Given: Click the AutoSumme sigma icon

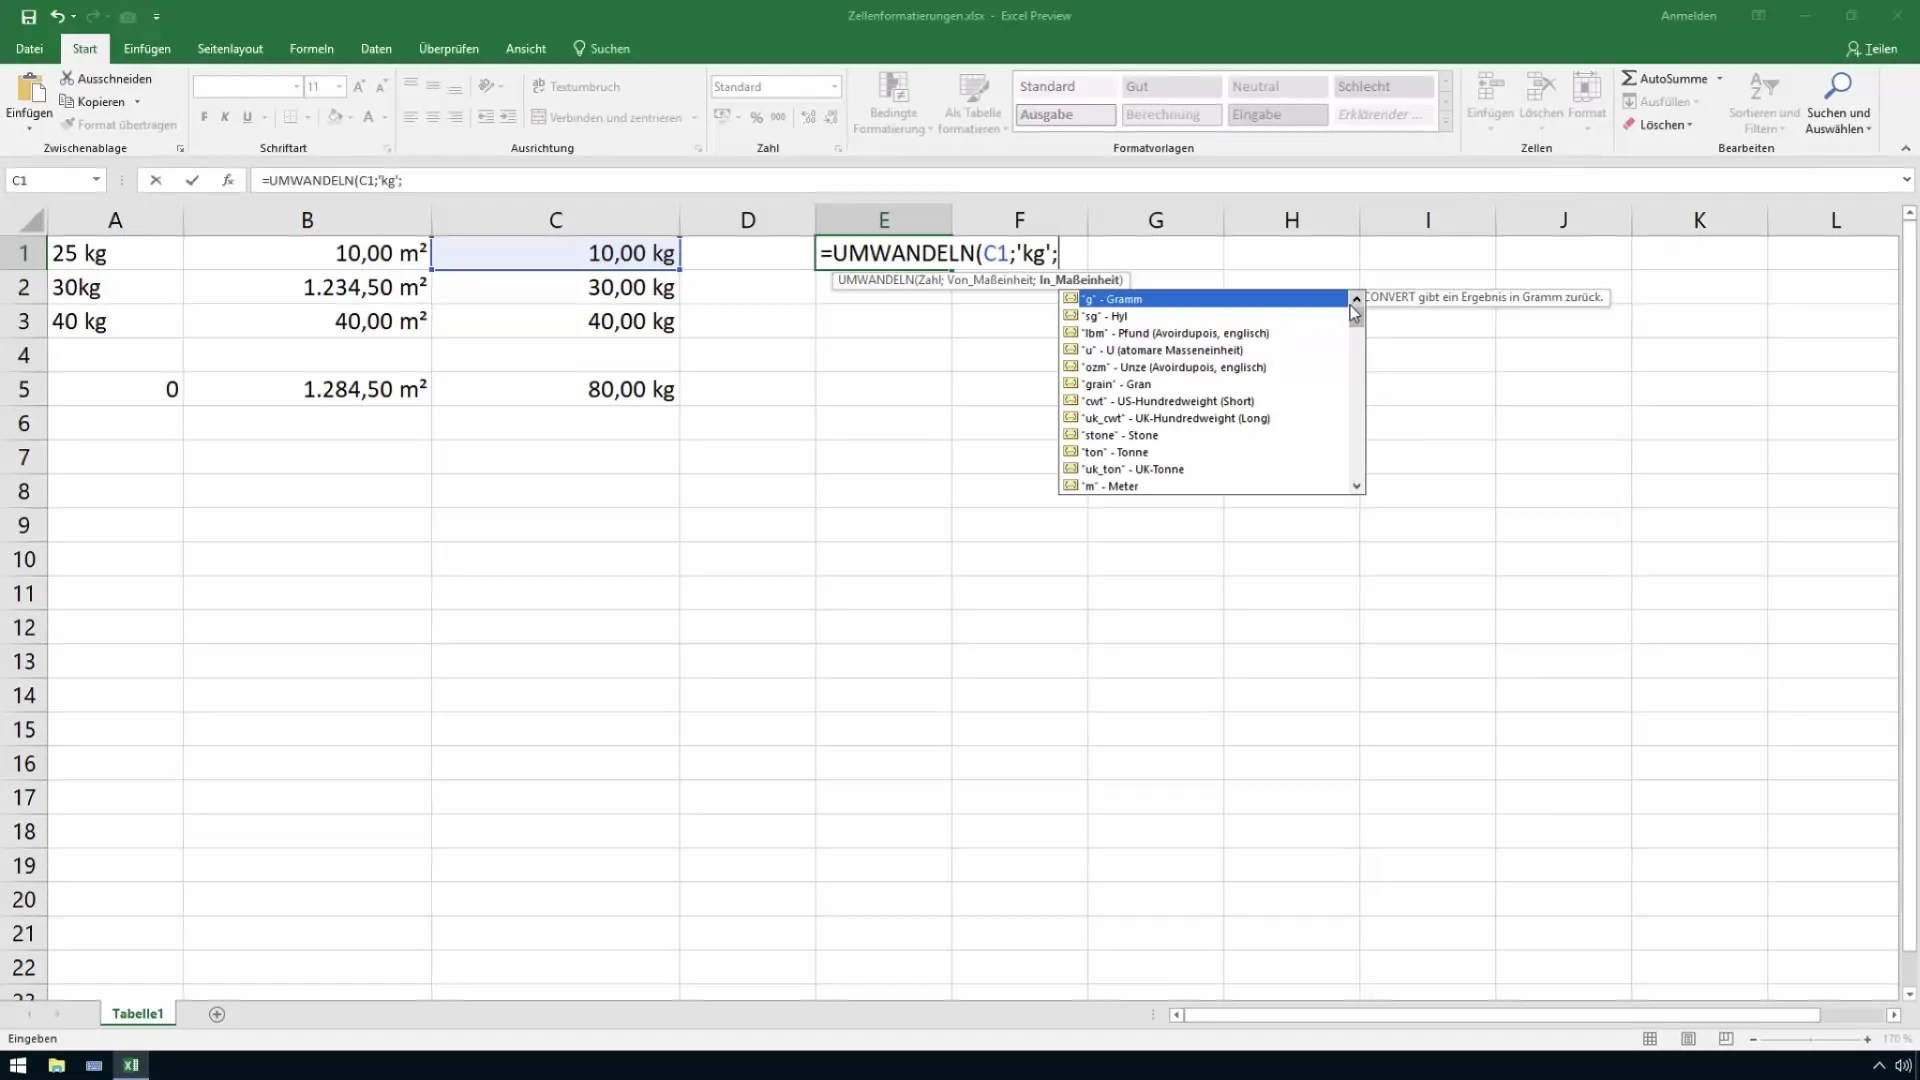Looking at the screenshot, I should point(1629,78).
